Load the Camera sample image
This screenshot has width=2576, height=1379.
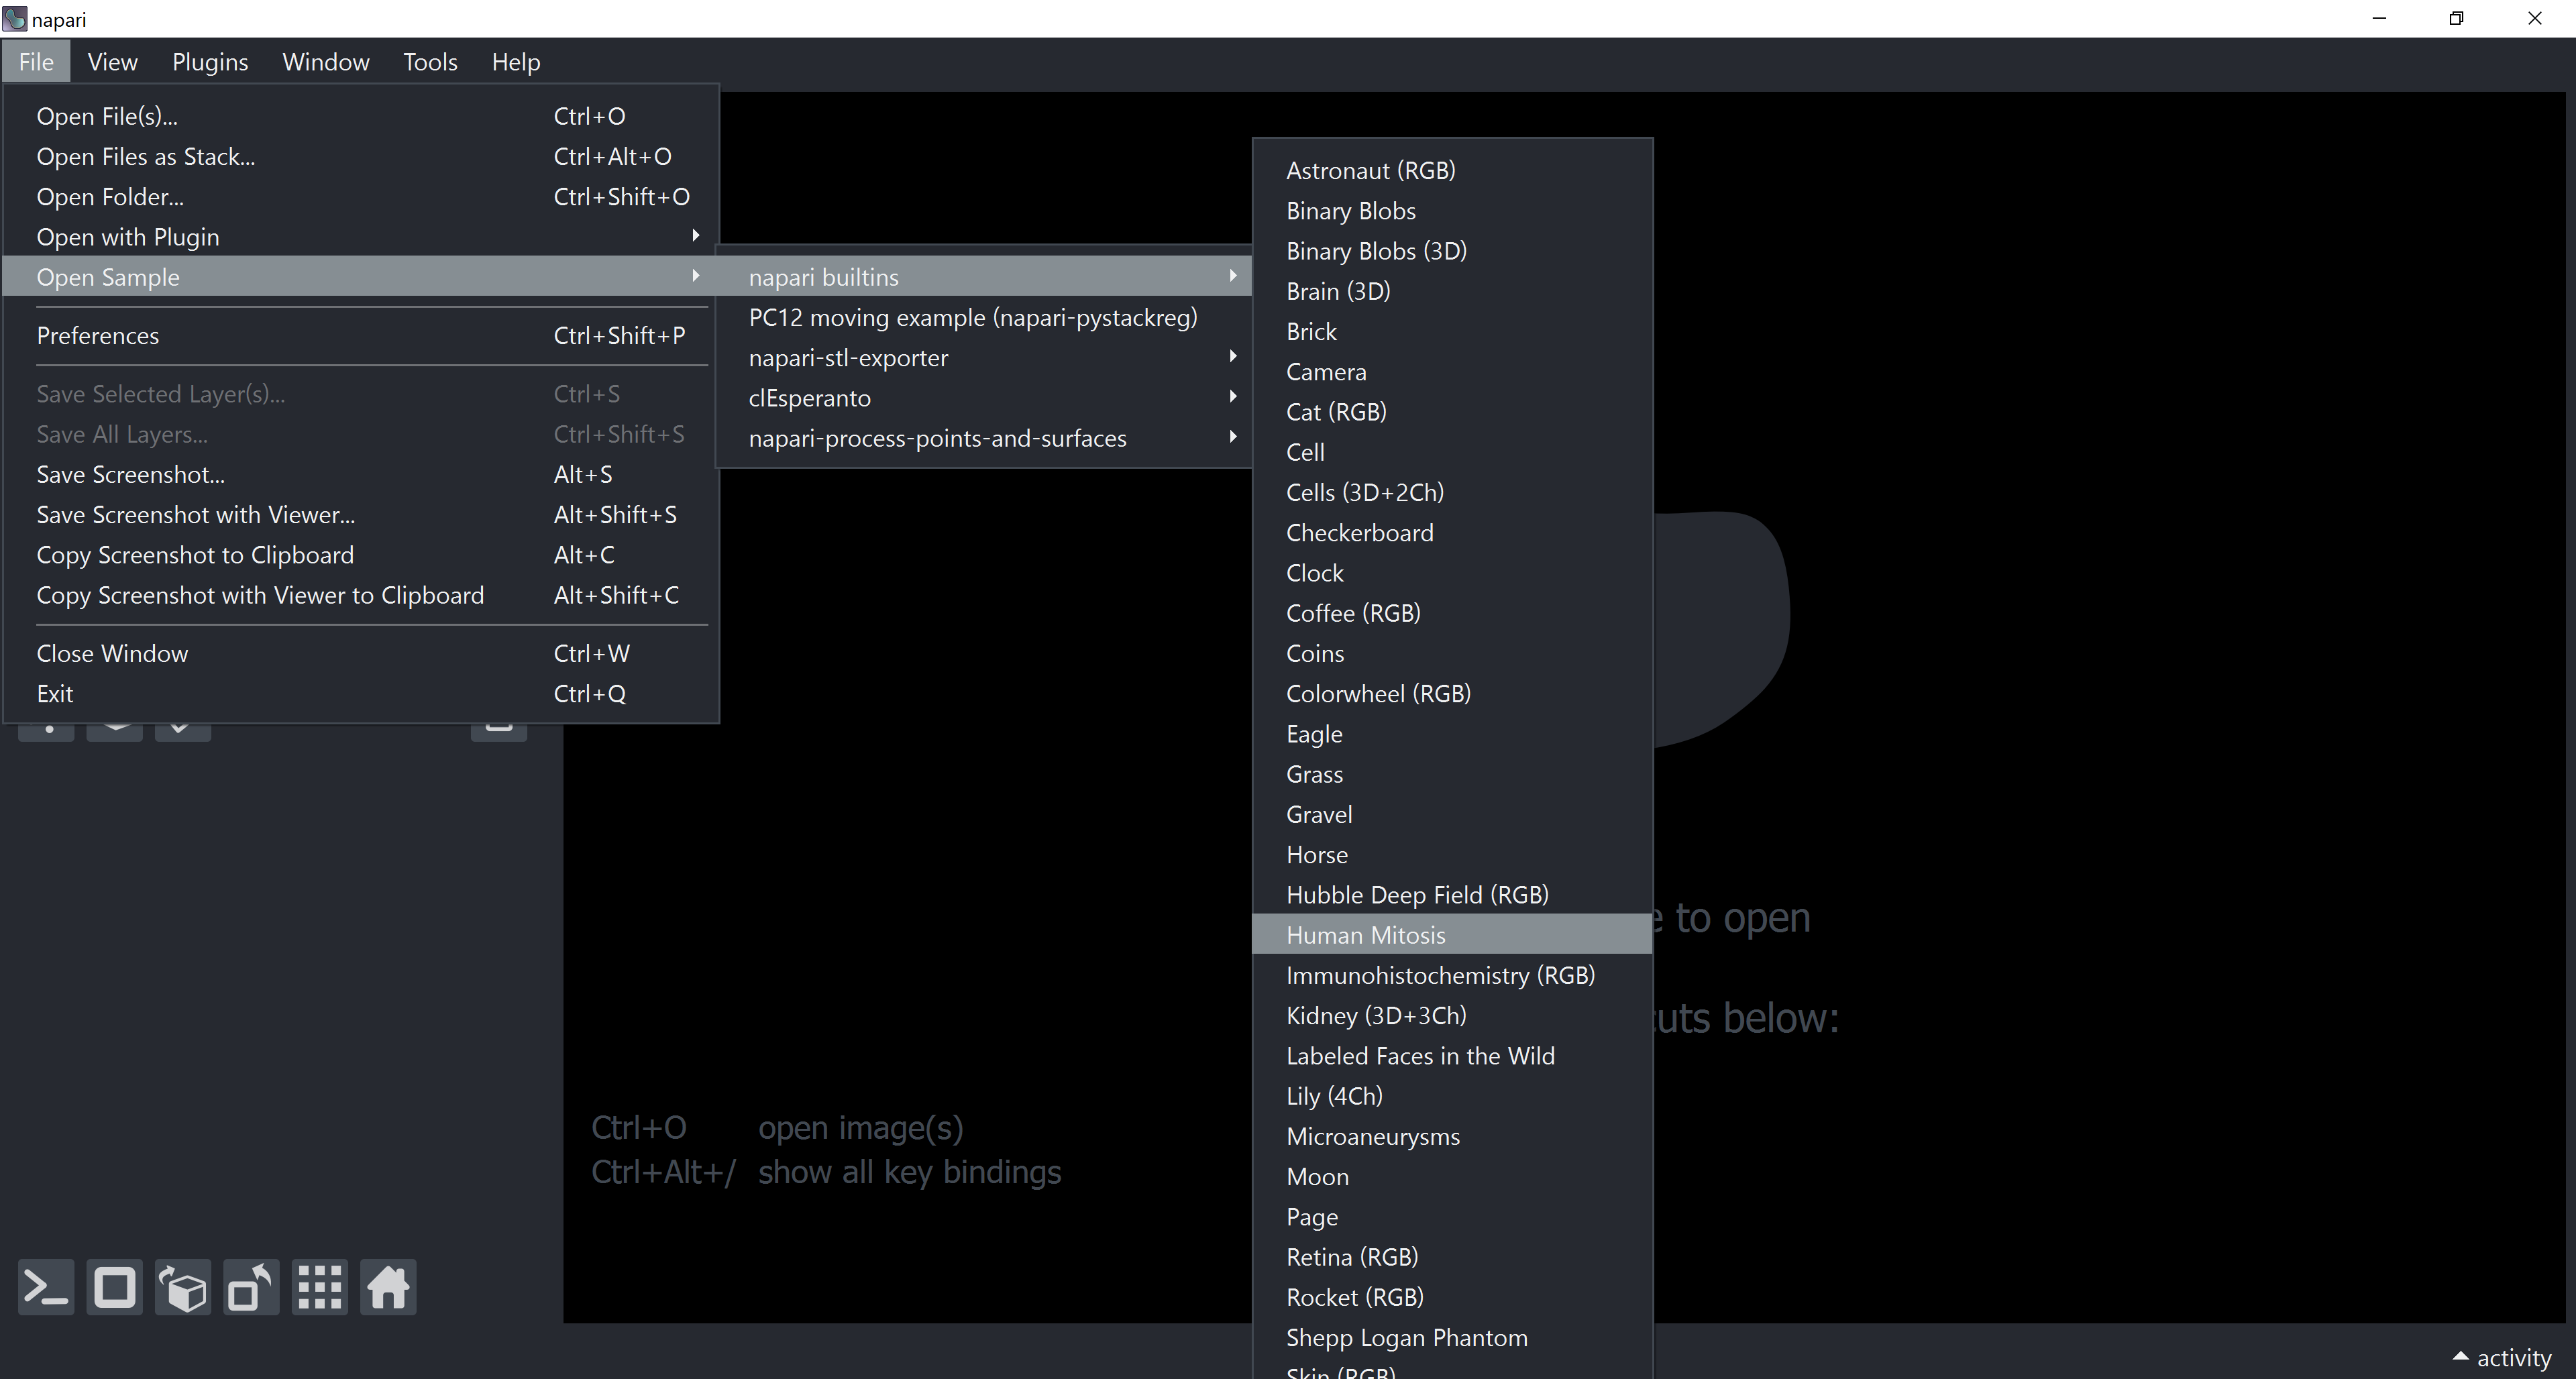(x=1452, y=372)
